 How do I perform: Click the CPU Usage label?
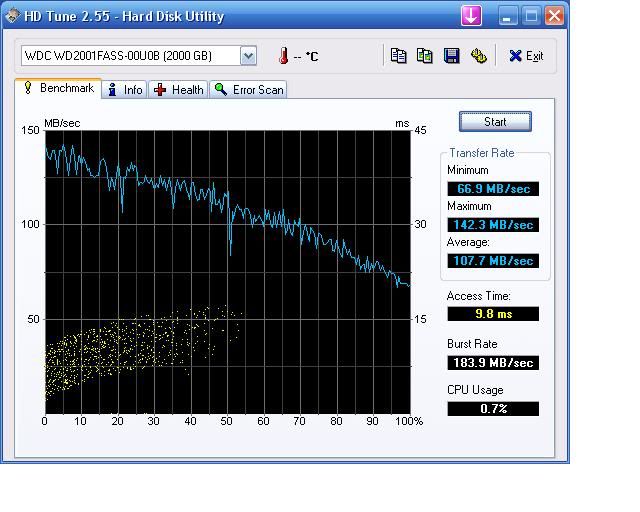point(475,390)
